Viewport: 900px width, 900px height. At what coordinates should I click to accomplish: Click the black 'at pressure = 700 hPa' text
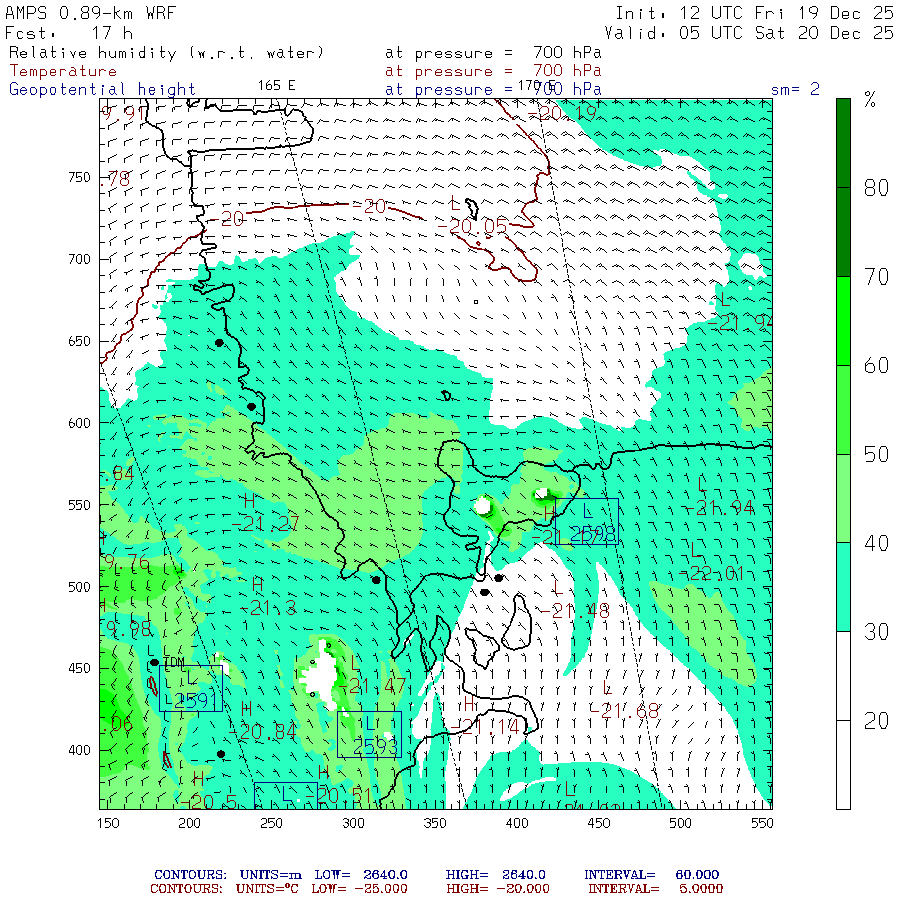click(x=493, y=53)
